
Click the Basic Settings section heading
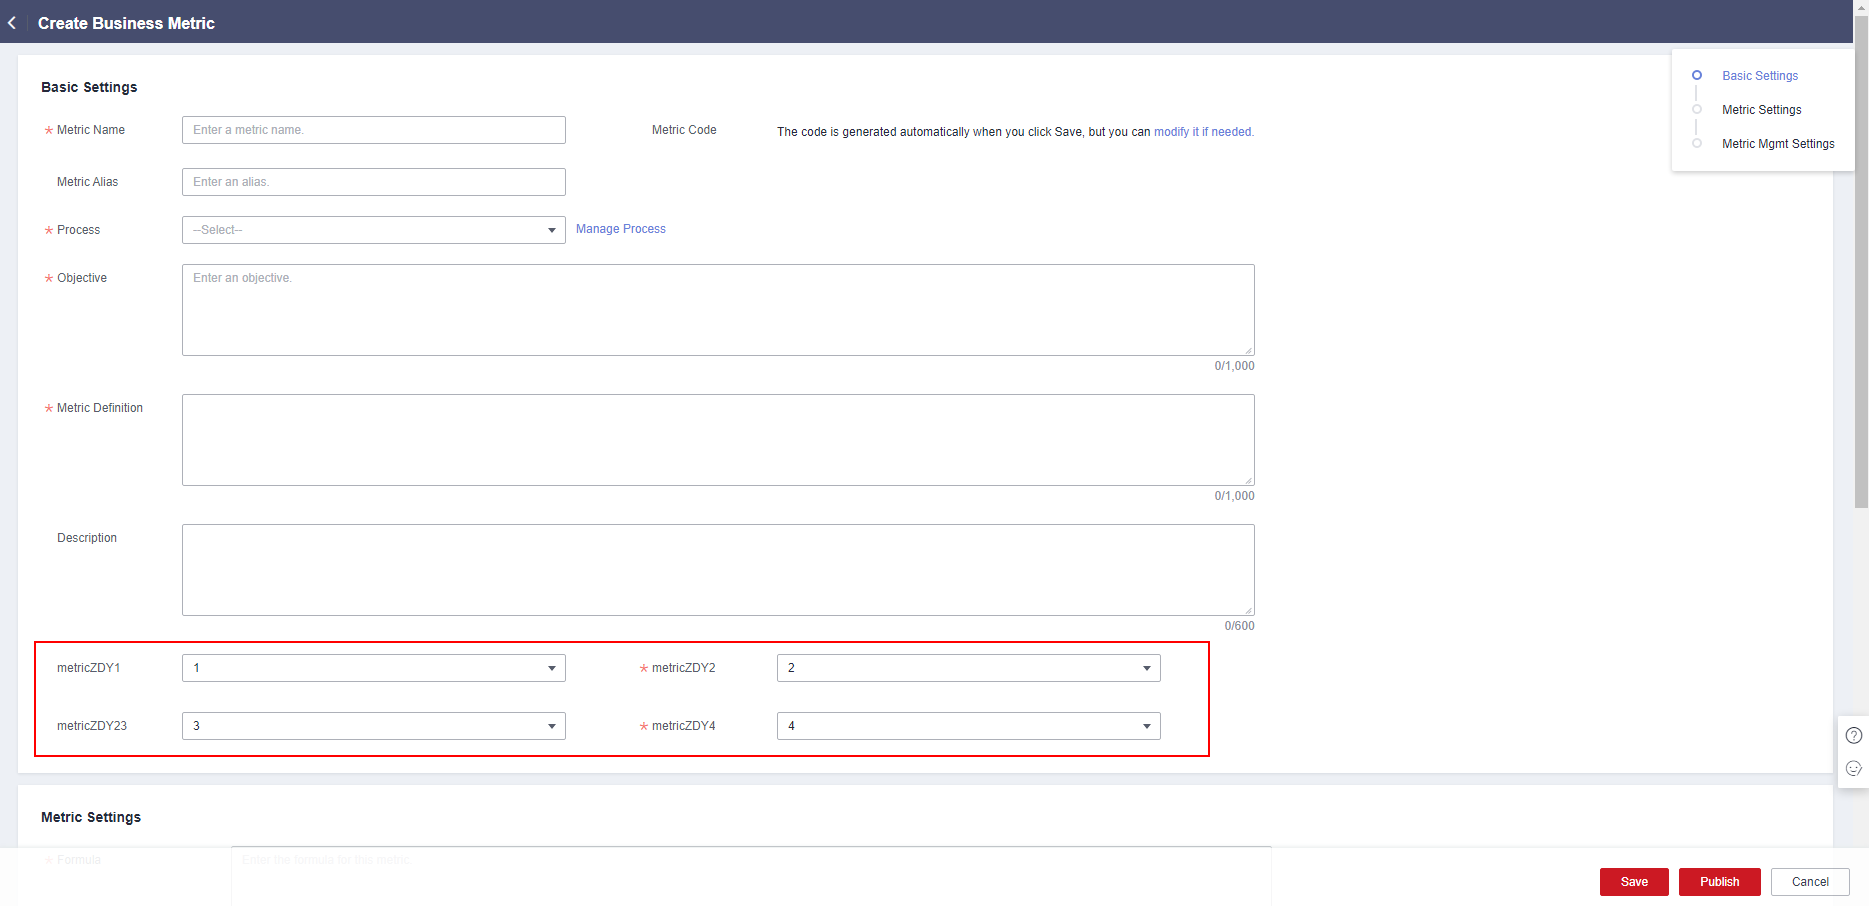89,87
